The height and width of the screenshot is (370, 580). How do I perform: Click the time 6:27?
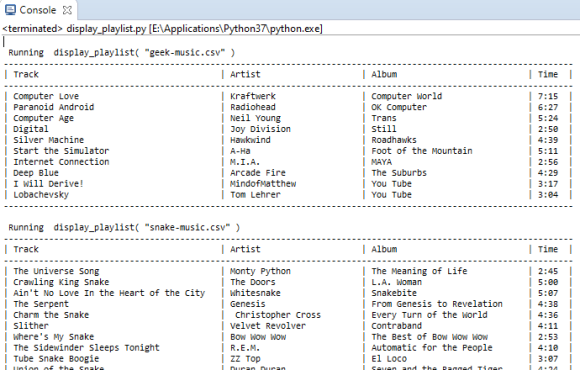pyautogui.click(x=548, y=107)
